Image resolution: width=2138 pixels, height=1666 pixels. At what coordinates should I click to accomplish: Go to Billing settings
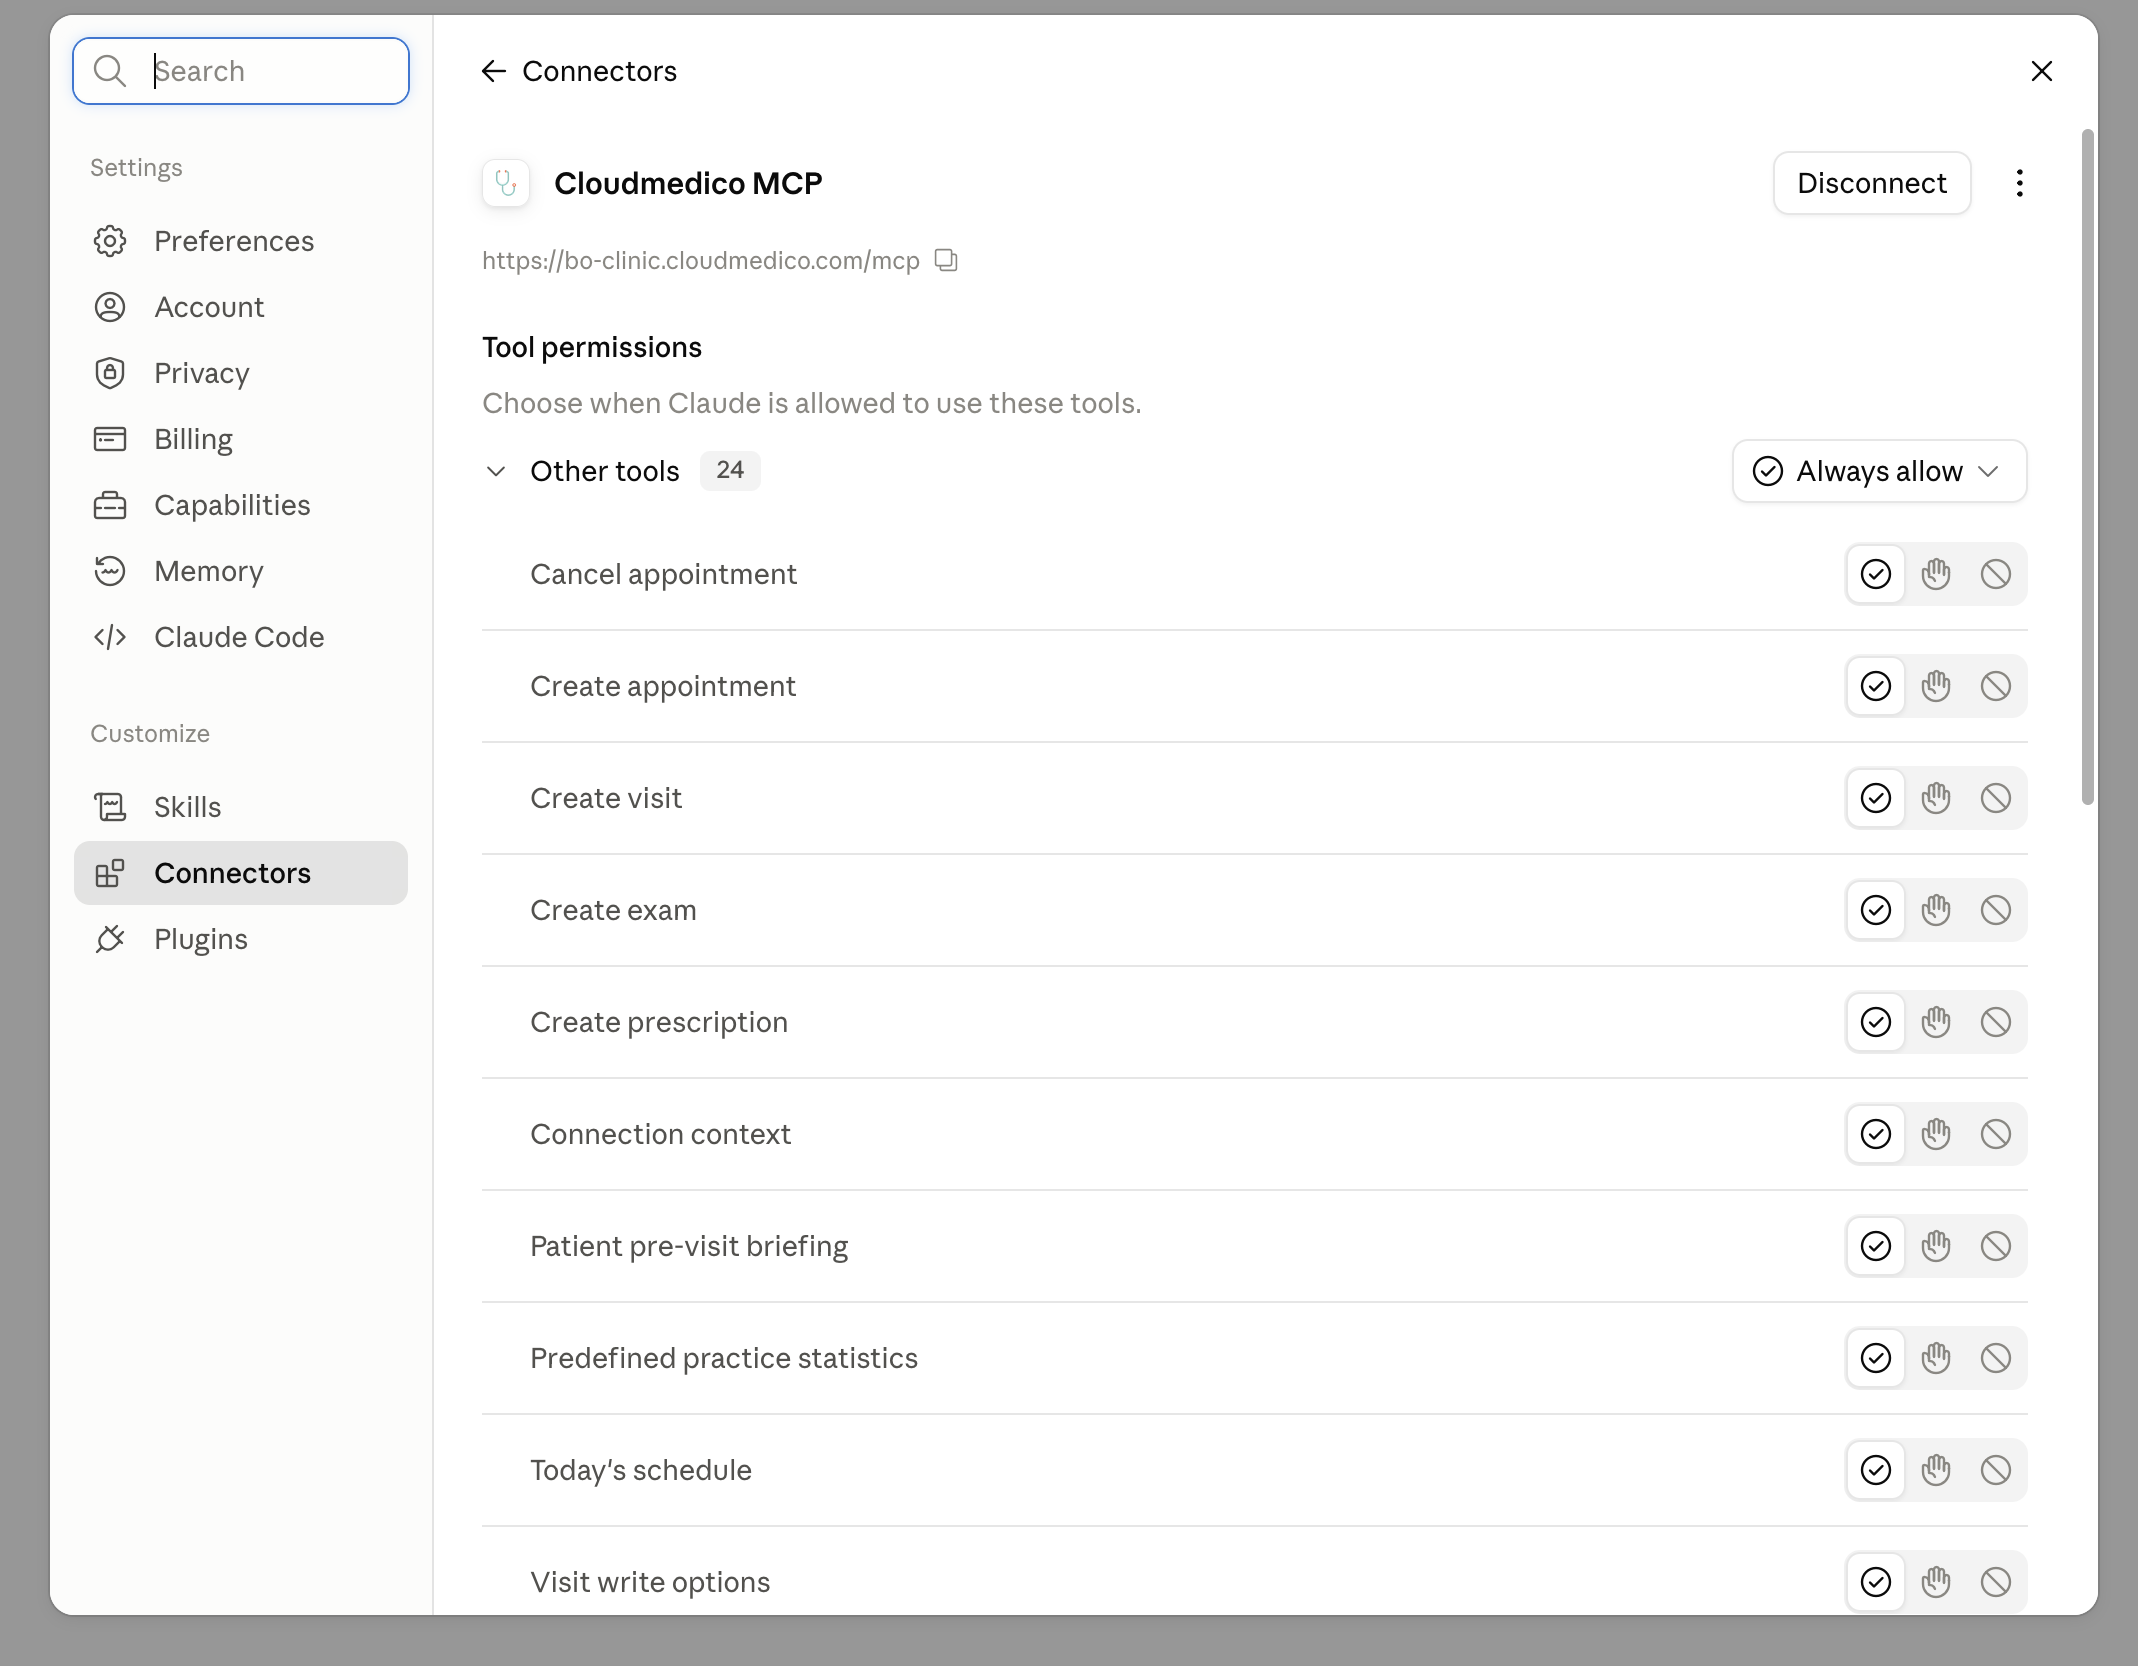[x=241, y=439]
